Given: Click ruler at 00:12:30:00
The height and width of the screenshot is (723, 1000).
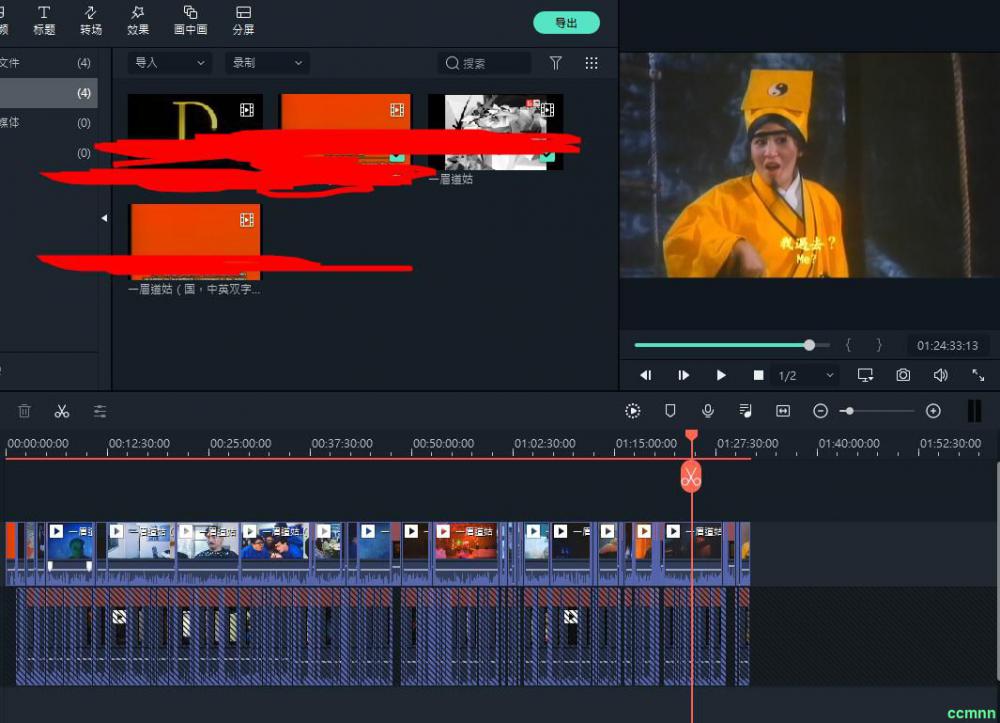Looking at the screenshot, I should click(x=139, y=443).
